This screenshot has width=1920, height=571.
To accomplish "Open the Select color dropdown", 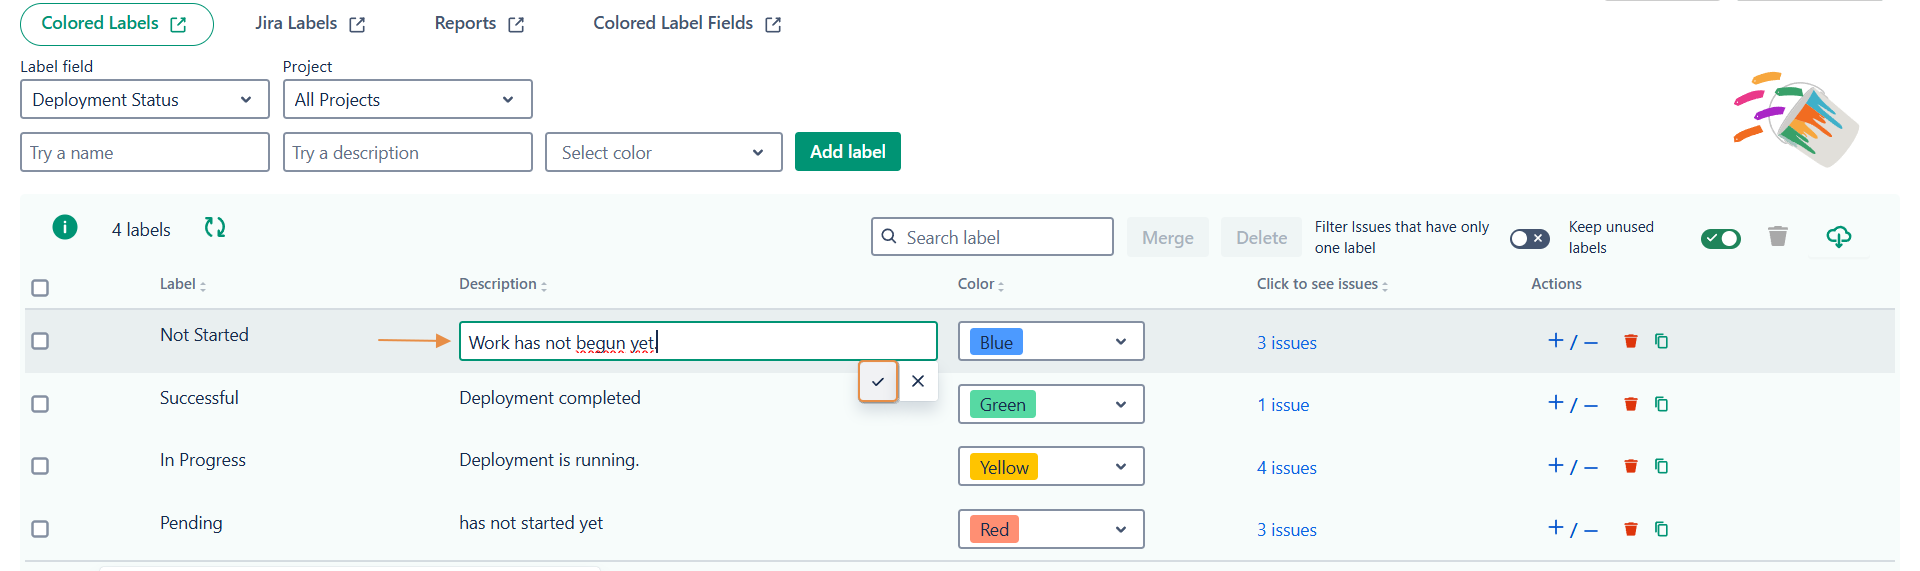I will click(x=663, y=153).
